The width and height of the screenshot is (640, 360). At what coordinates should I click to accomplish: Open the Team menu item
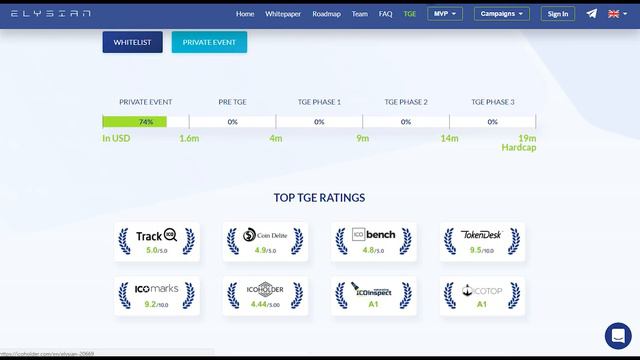tap(360, 14)
